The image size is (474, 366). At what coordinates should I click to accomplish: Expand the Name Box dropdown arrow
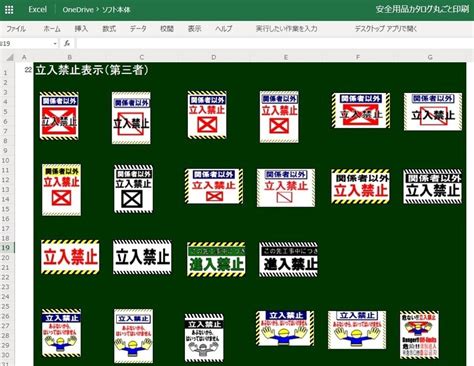(55, 44)
